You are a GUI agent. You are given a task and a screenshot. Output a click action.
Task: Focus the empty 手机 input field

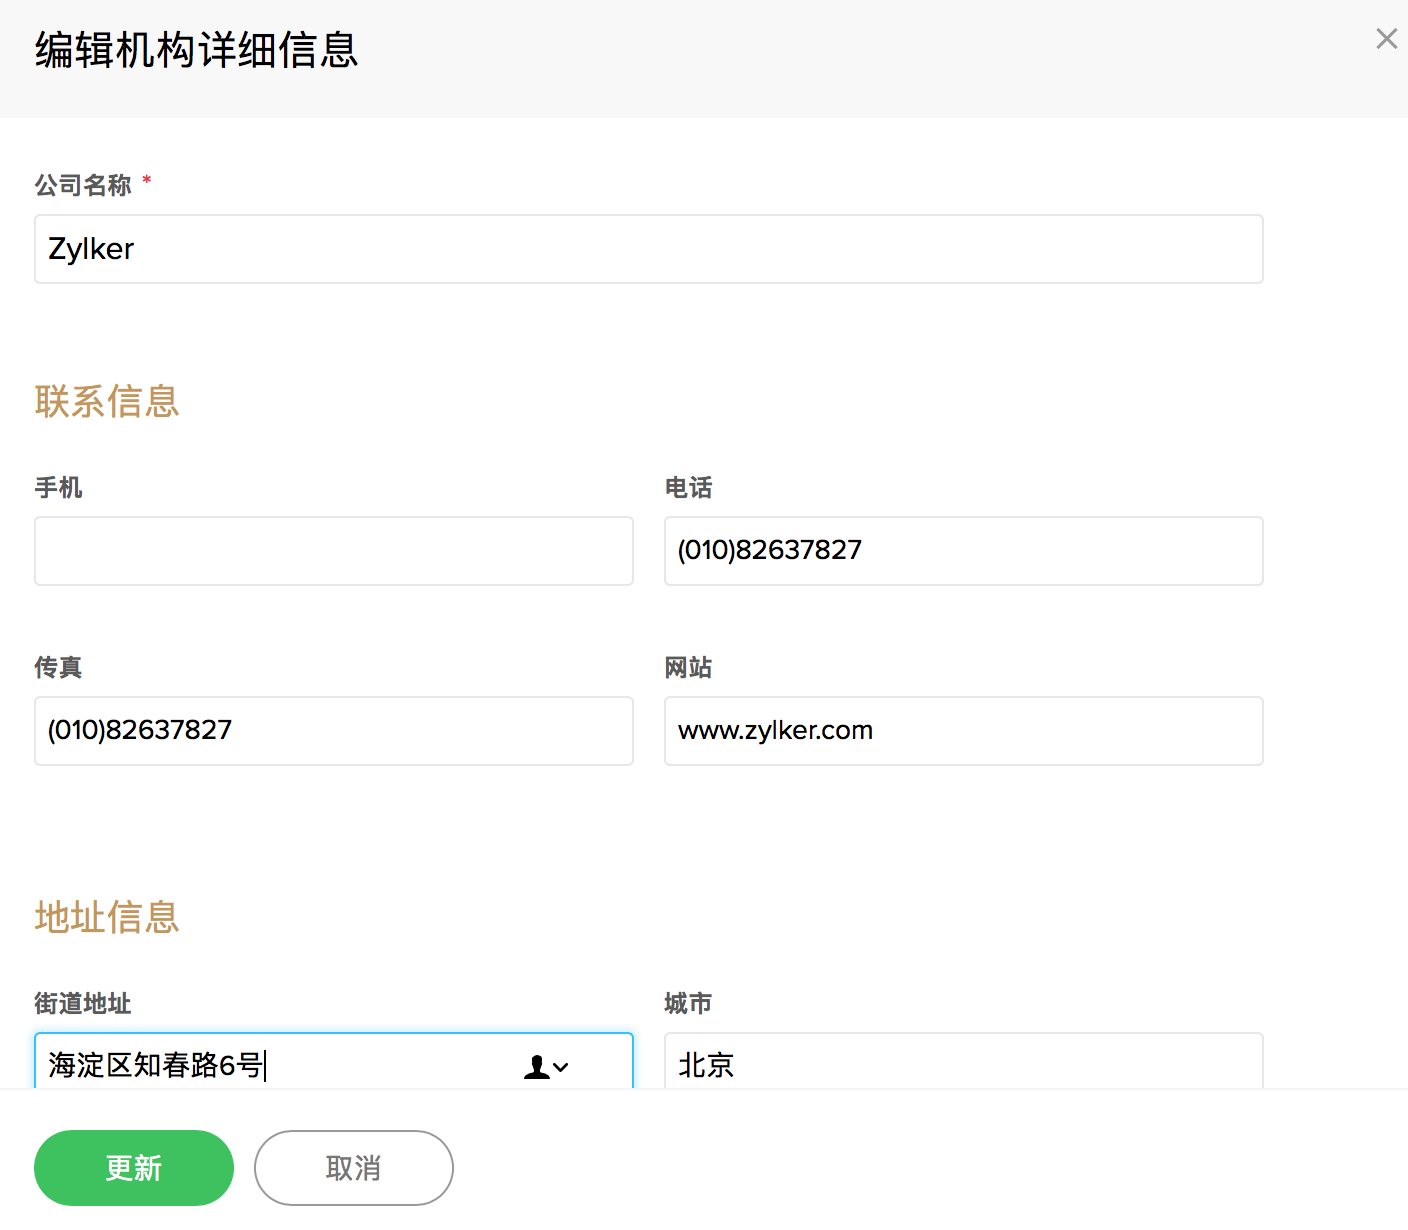click(333, 551)
